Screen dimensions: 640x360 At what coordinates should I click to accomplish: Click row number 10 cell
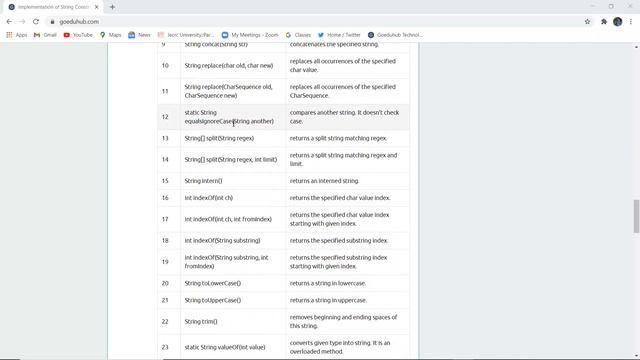tap(169, 66)
